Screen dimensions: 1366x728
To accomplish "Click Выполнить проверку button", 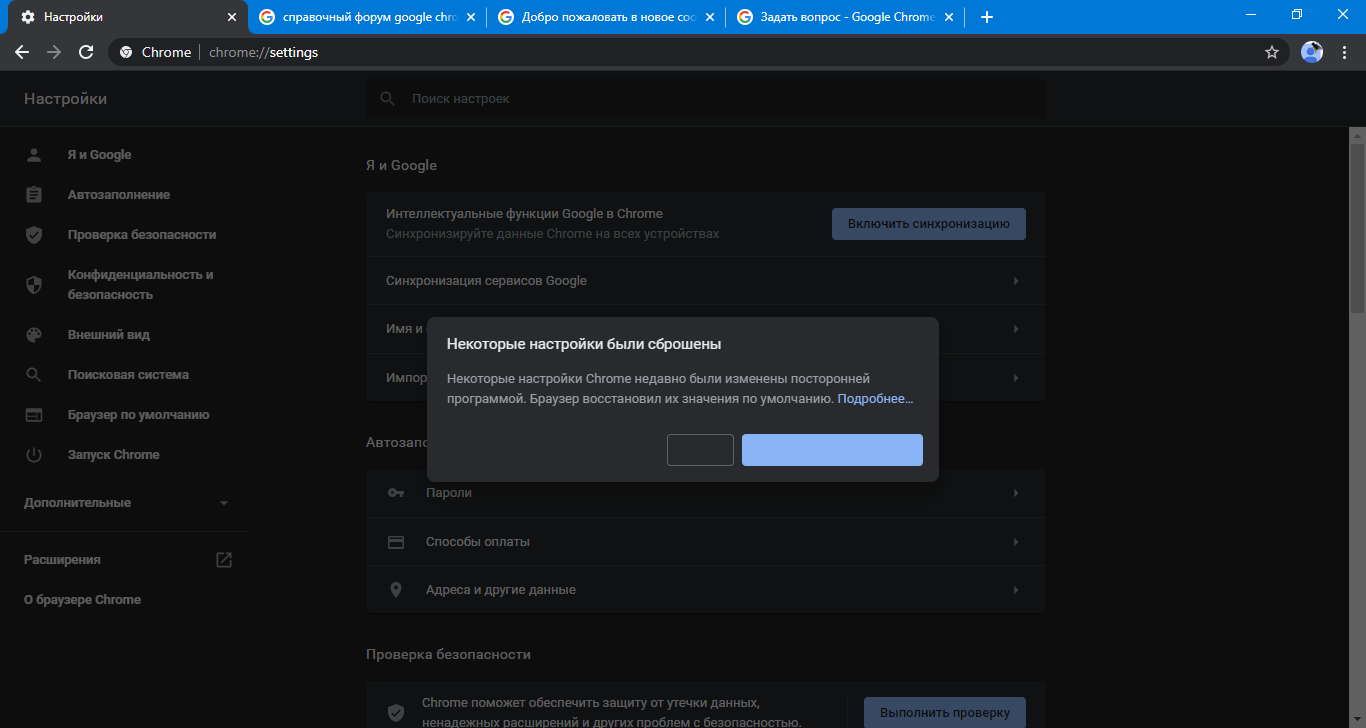I will click(945, 713).
